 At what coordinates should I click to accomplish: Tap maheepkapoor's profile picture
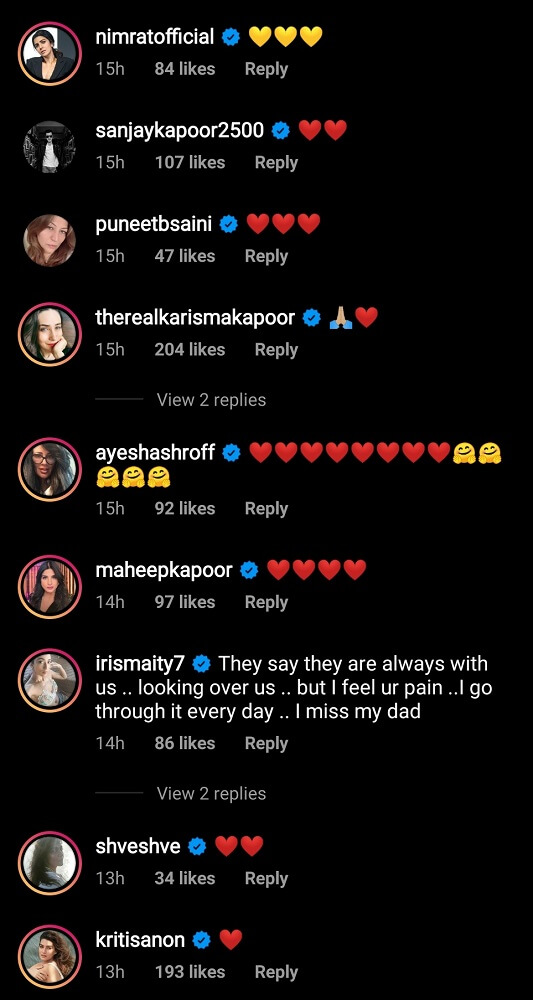(50, 586)
